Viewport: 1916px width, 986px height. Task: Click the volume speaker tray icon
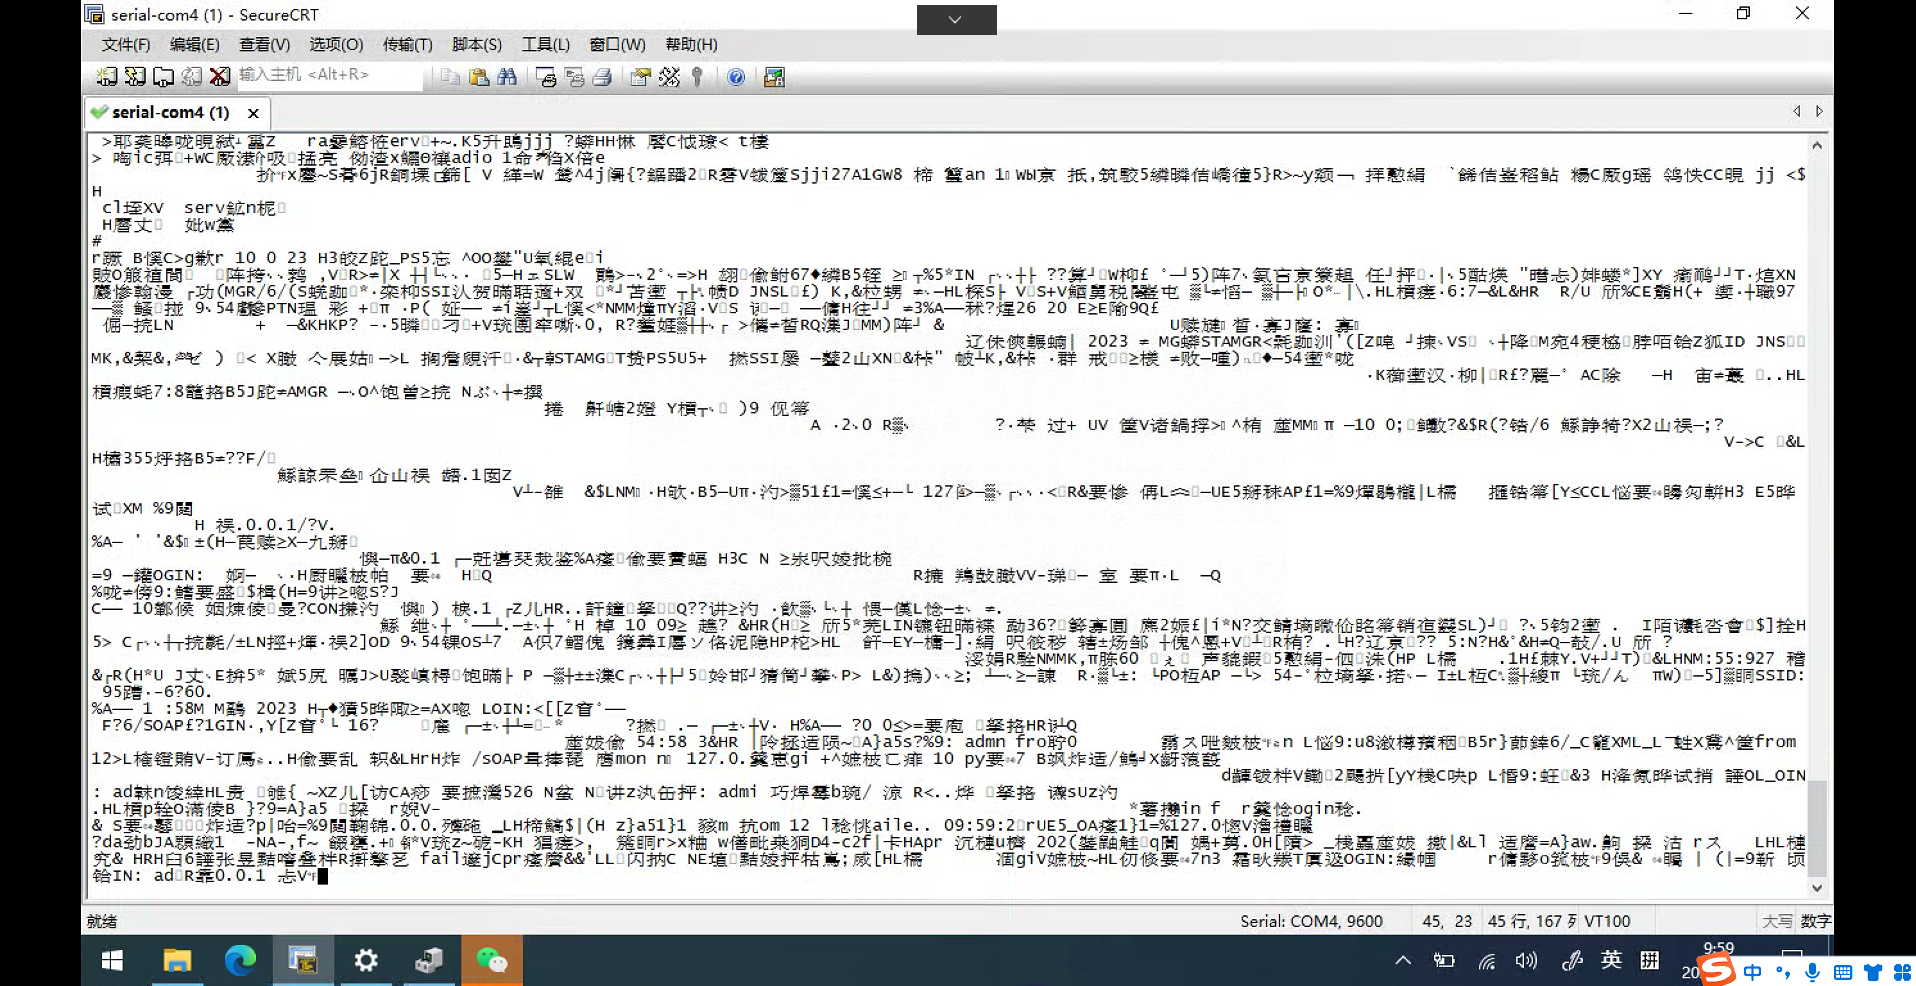point(1526,961)
